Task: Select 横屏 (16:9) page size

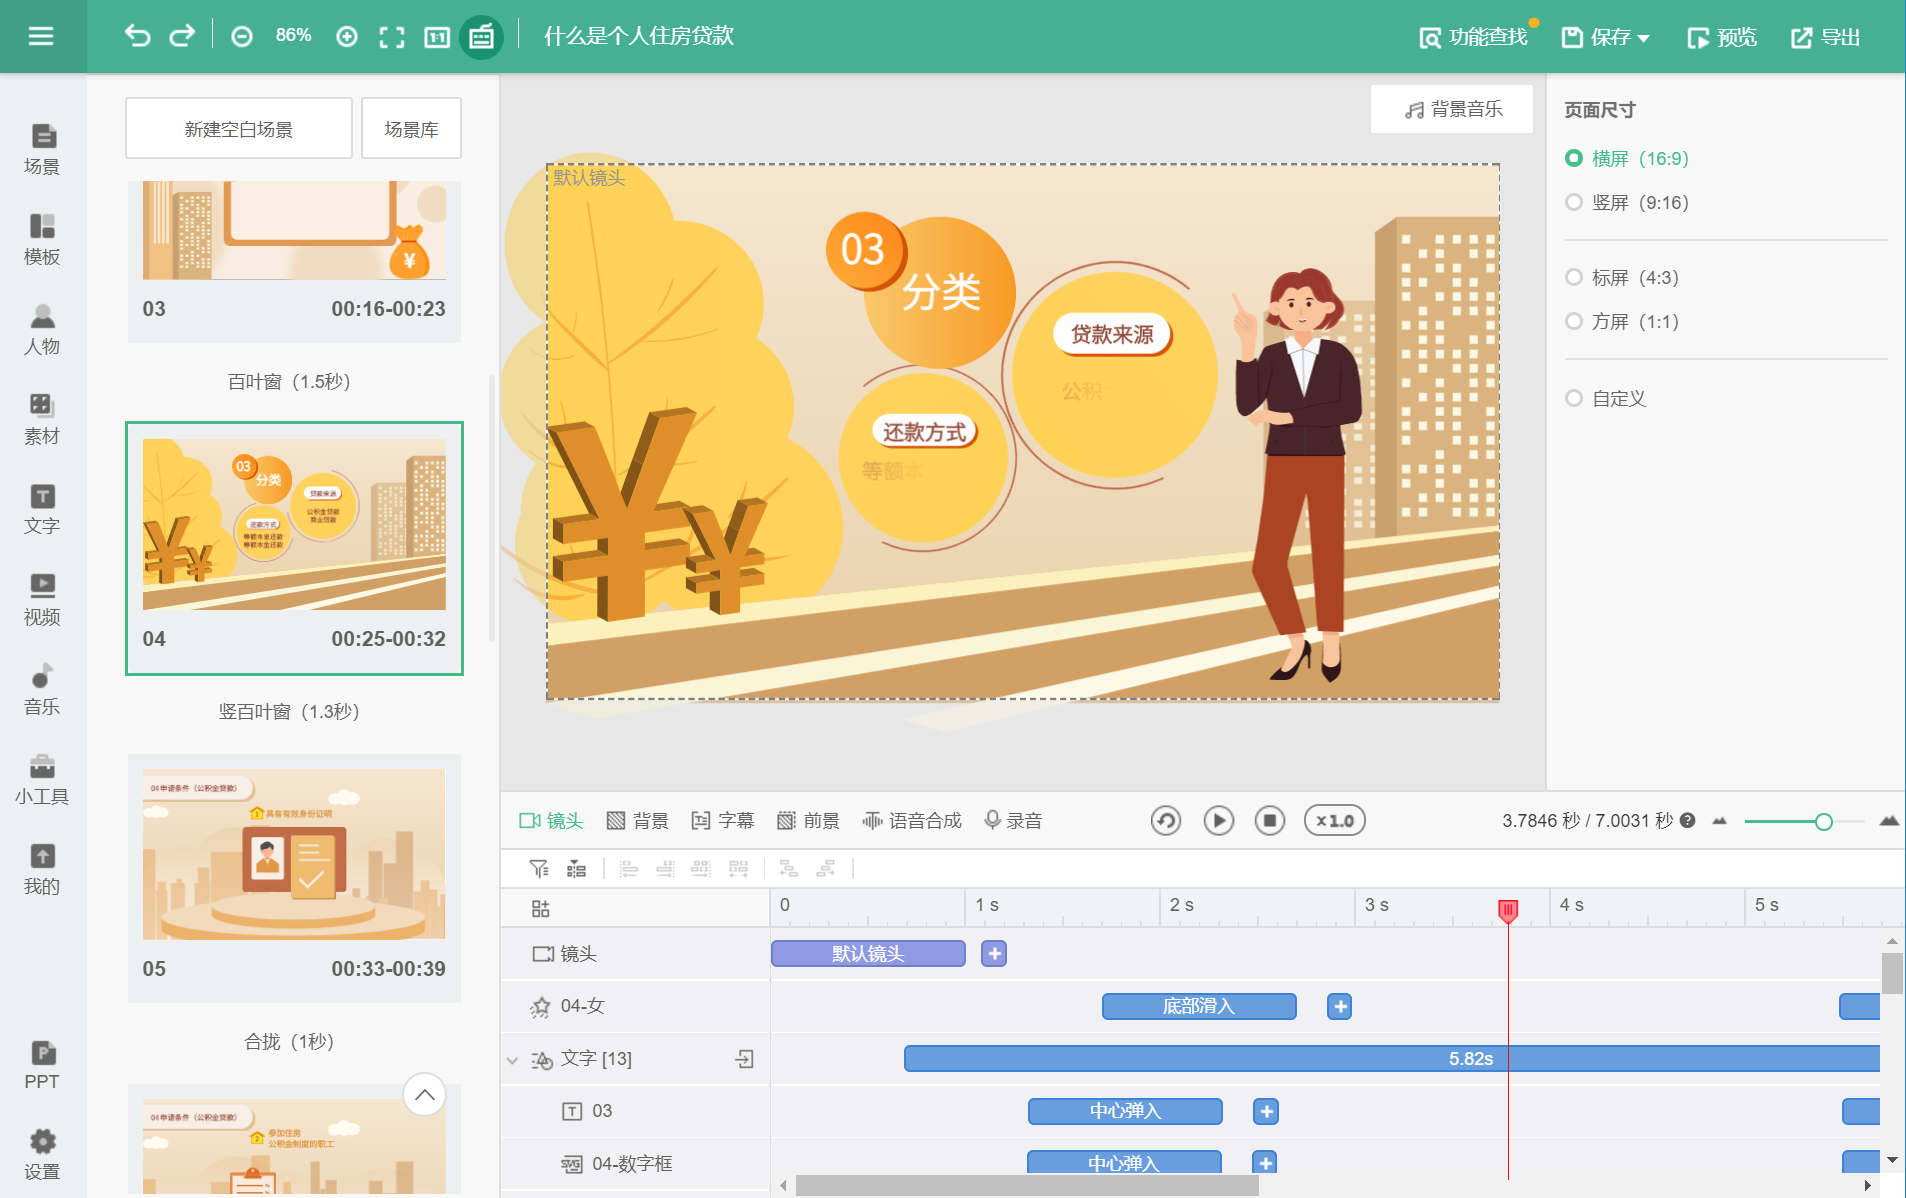Action: click(1627, 158)
